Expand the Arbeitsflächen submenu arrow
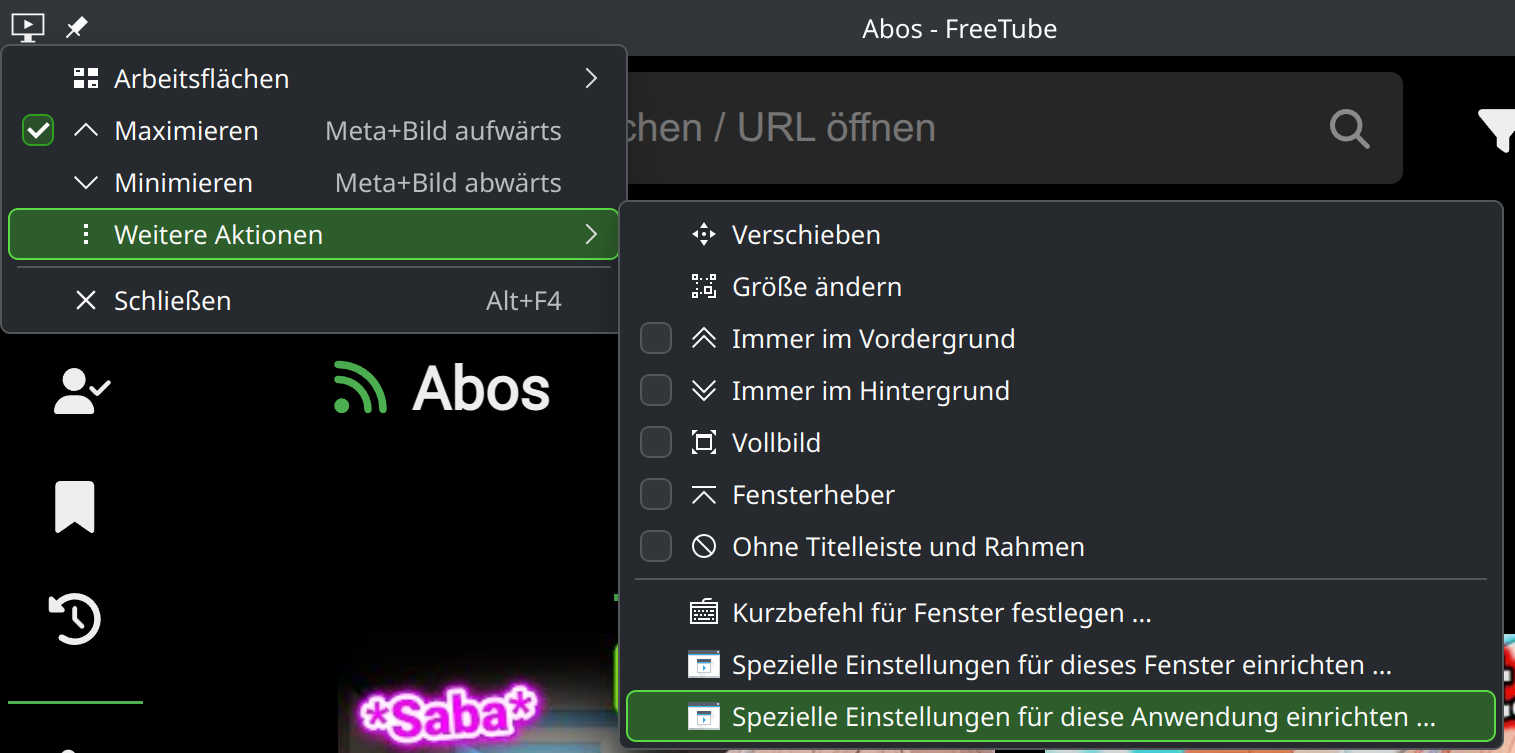This screenshot has height=753, width=1515. click(x=591, y=79)
